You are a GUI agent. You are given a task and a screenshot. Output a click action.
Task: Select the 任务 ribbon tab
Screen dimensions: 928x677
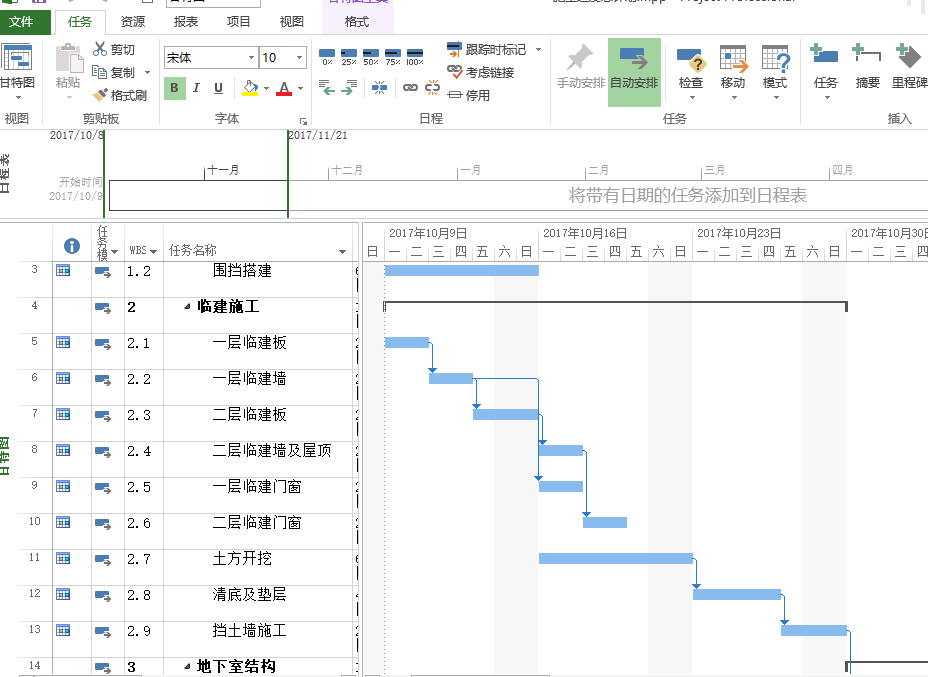point(80,22)
